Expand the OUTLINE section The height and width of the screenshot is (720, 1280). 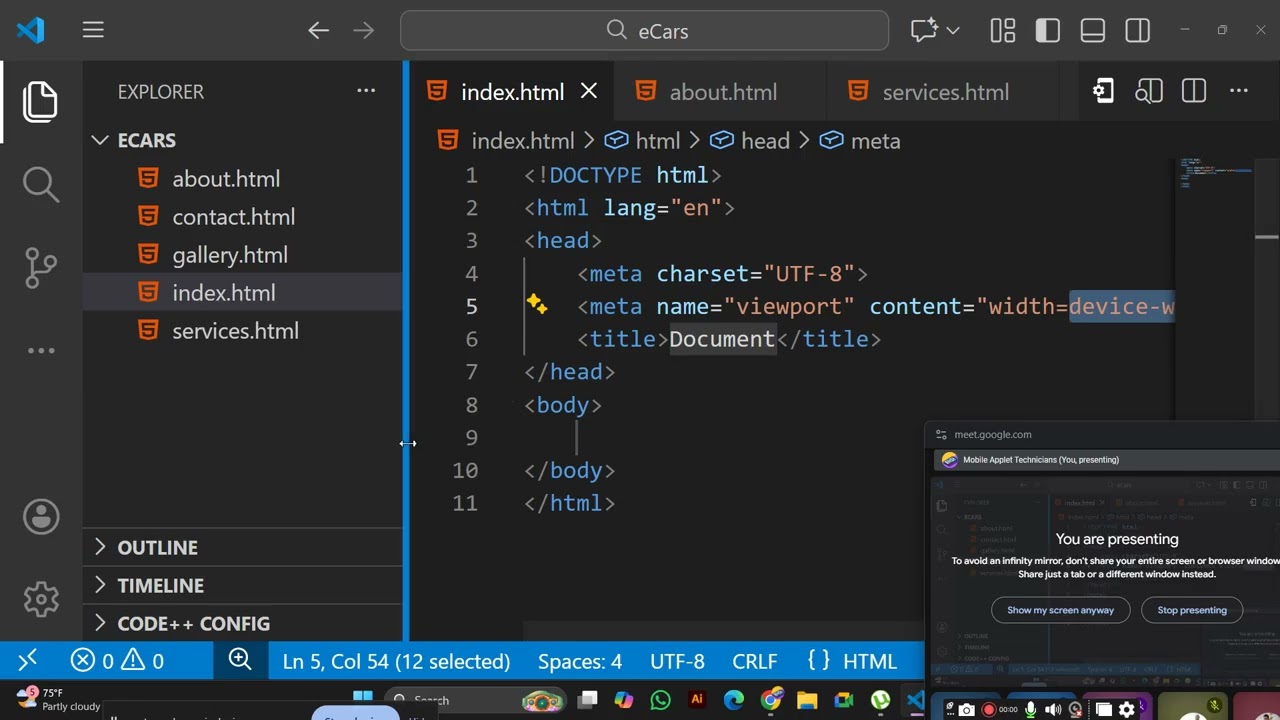click(242, 547)
